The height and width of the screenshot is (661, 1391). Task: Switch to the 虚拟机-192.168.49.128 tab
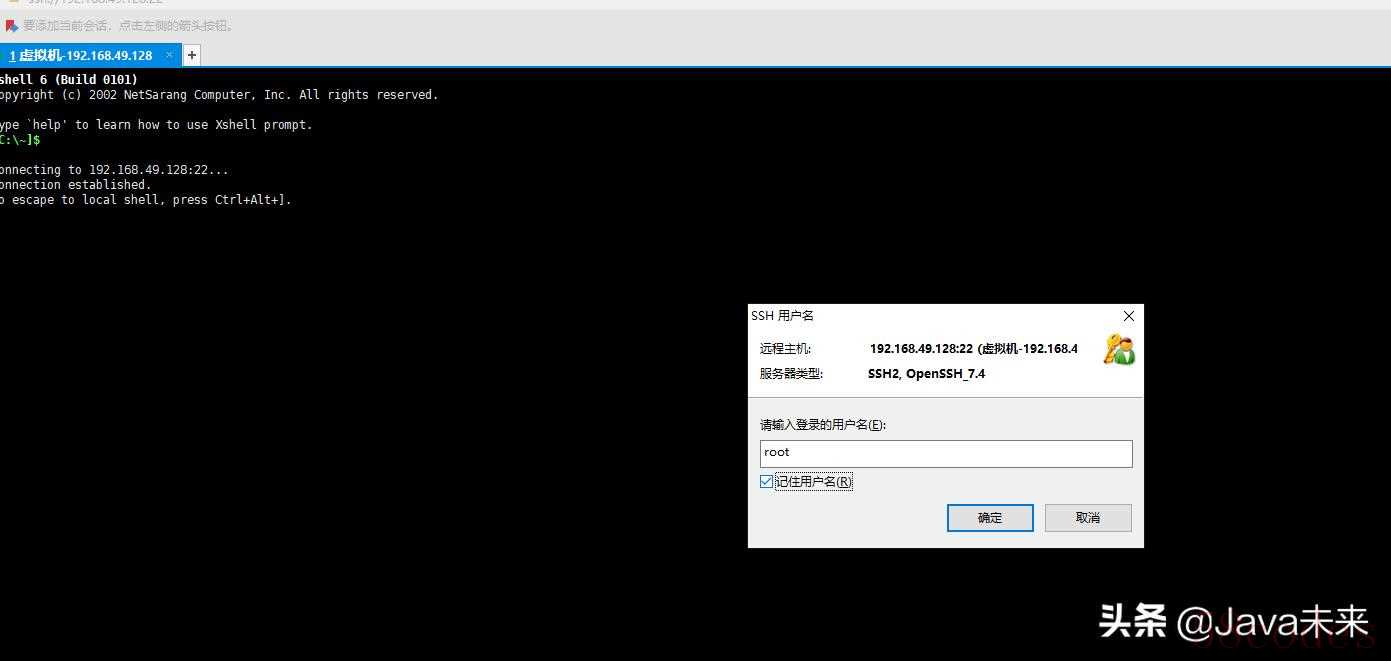(85, 55)
